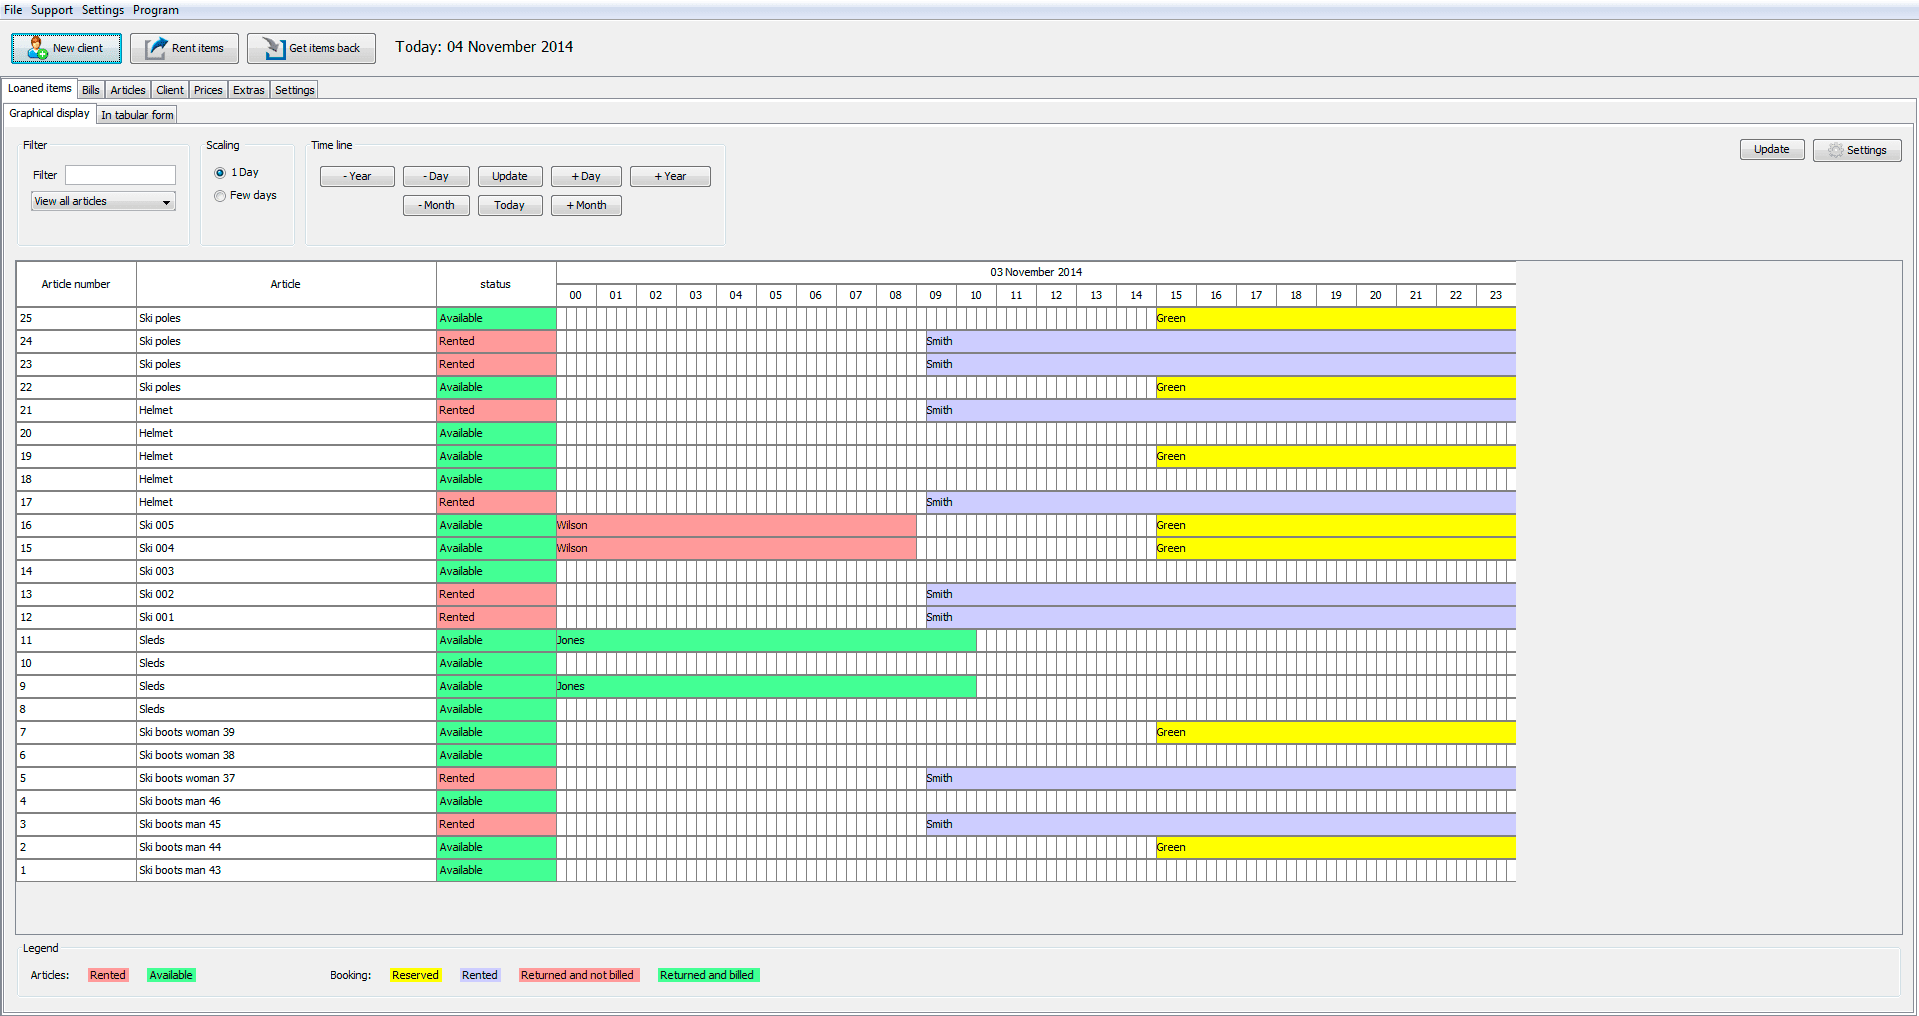Click the New client person icon
The height and width of the screenshot is (1016, 1919).
[37, 48]
